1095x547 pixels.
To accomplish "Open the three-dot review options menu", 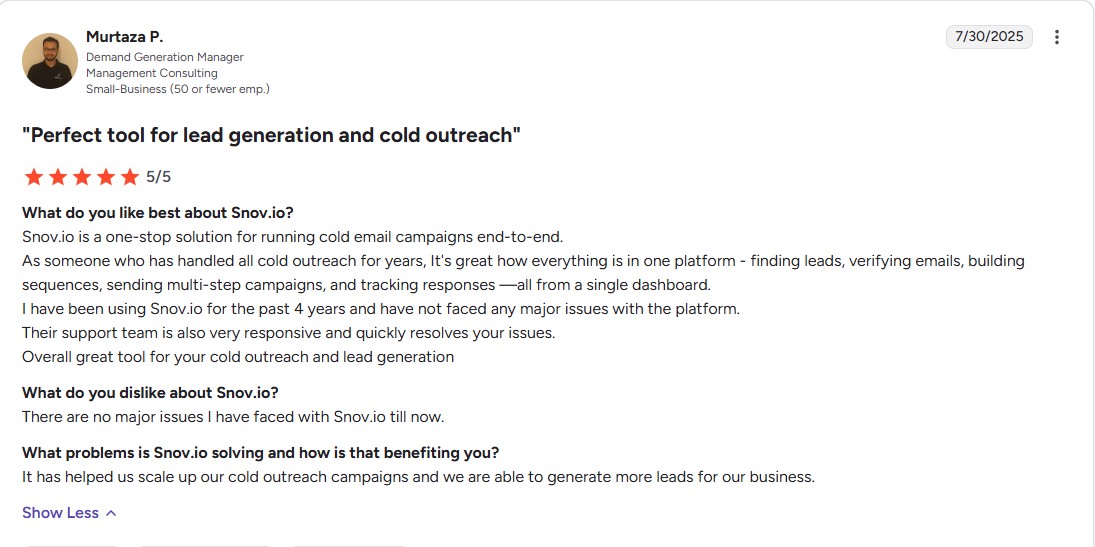I will pos(1057,37).
